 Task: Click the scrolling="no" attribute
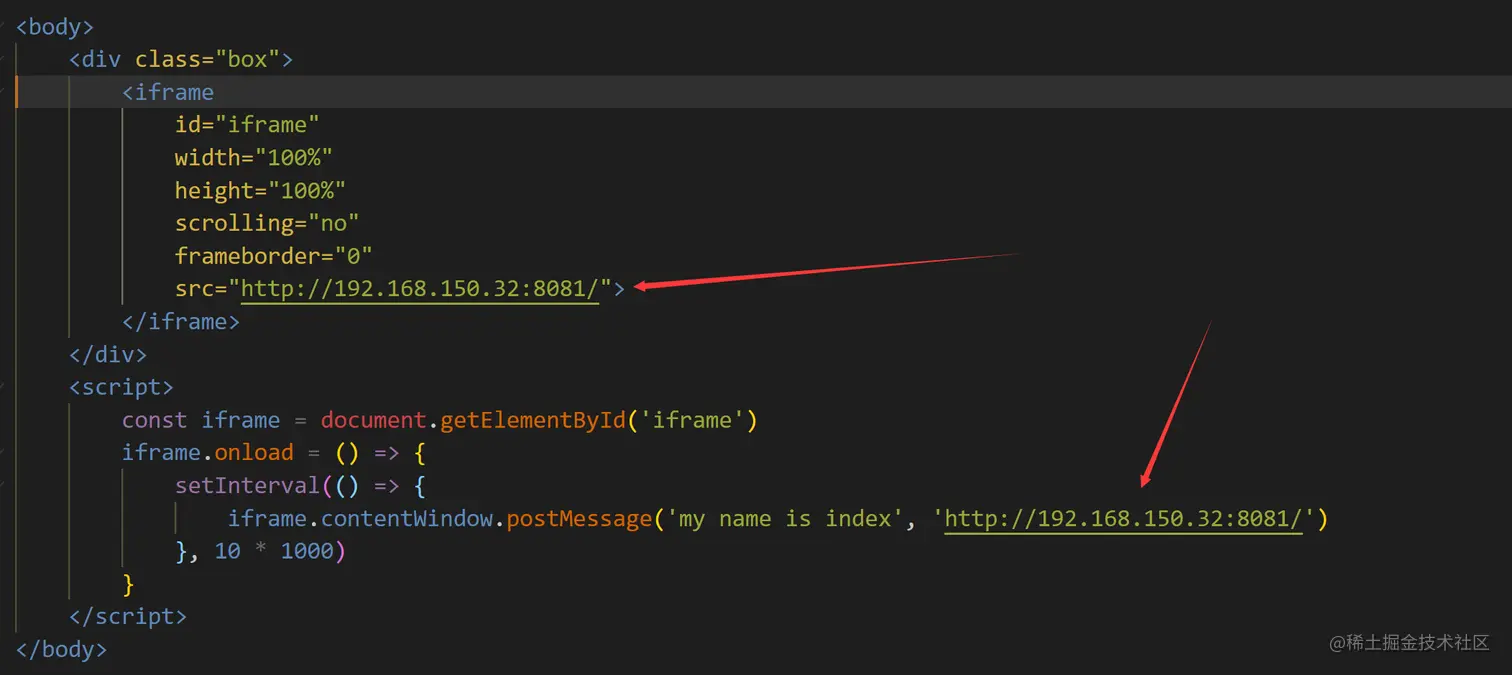[x=267, y=223]
